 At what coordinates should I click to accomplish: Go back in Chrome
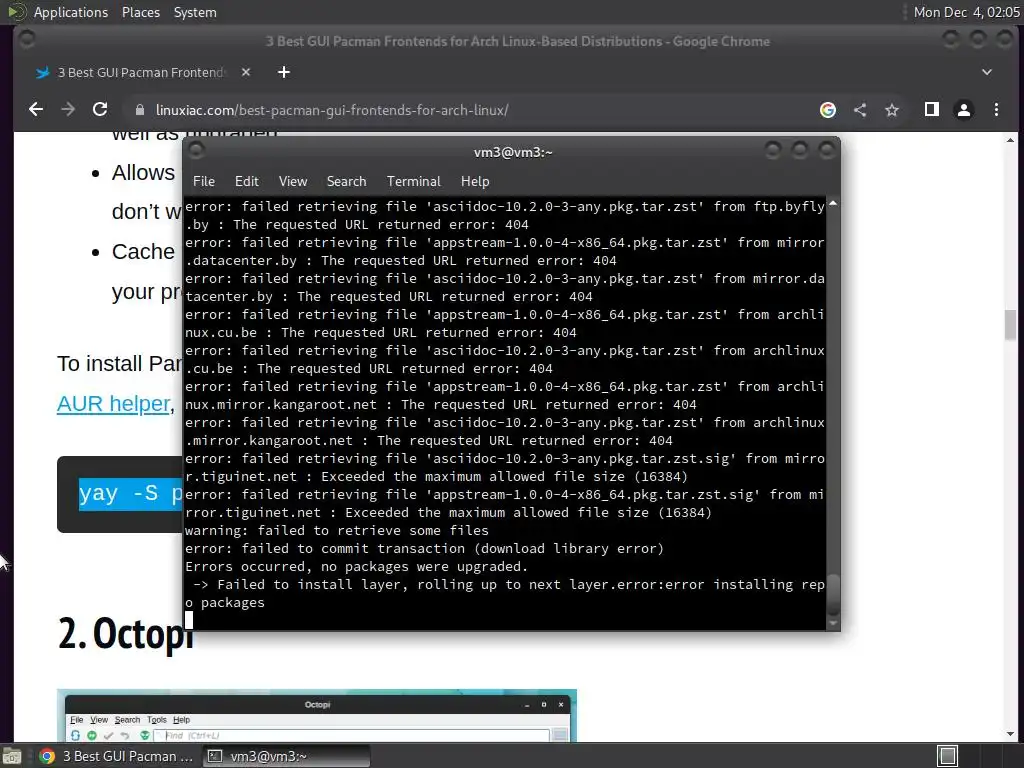point(36,110)
